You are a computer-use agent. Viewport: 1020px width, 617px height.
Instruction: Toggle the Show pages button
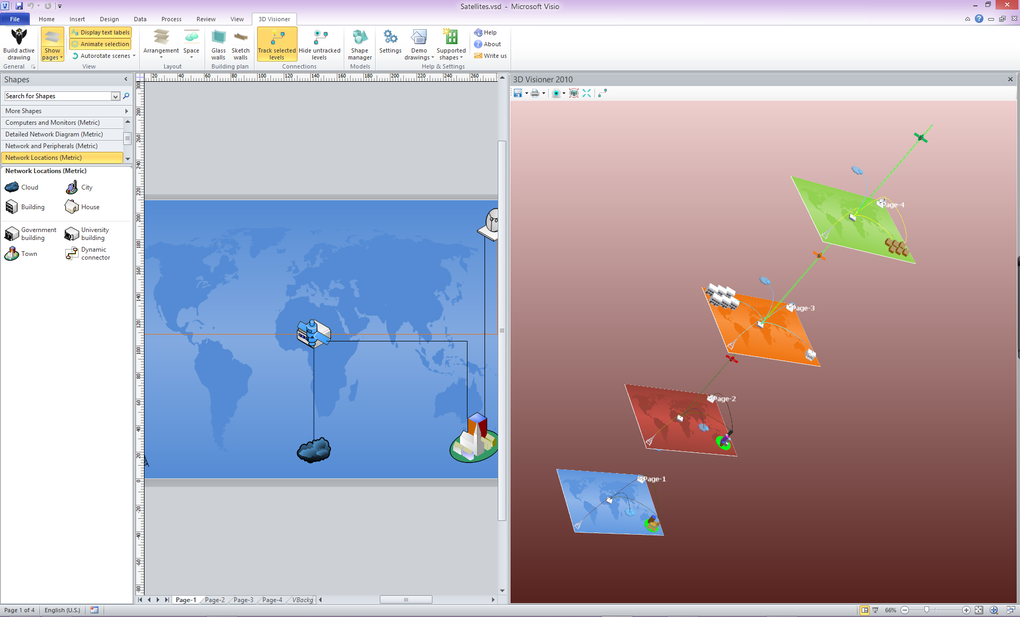52,44
